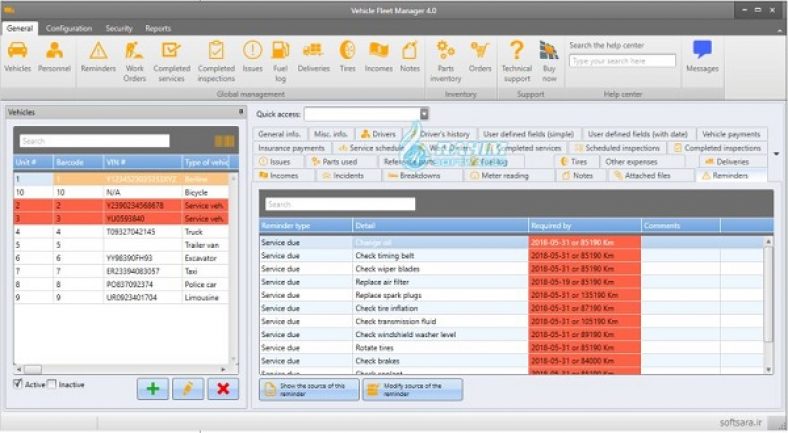
Task: Click the reminders Search field
Action: pos(340,204)
